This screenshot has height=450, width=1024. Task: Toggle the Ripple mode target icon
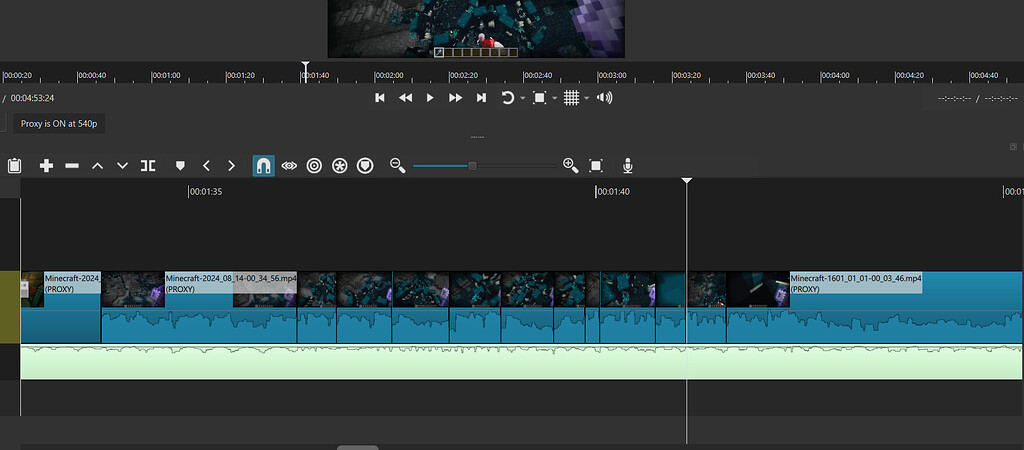(x=314, y=166)
